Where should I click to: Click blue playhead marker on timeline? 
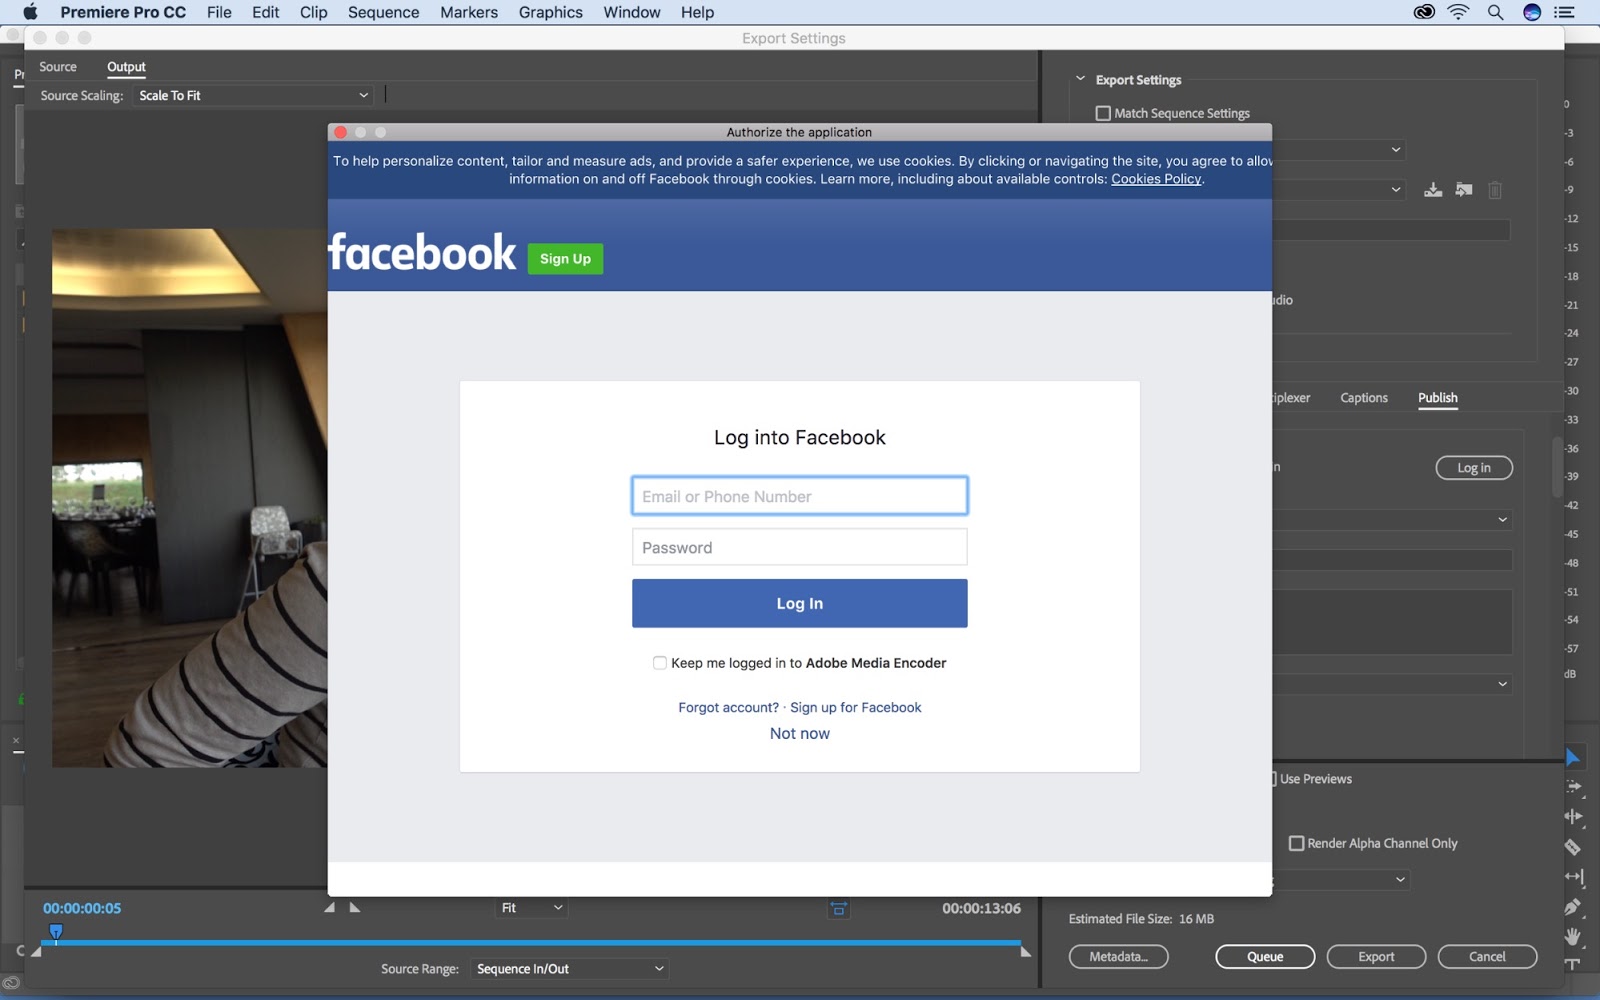tap(56, 932)
